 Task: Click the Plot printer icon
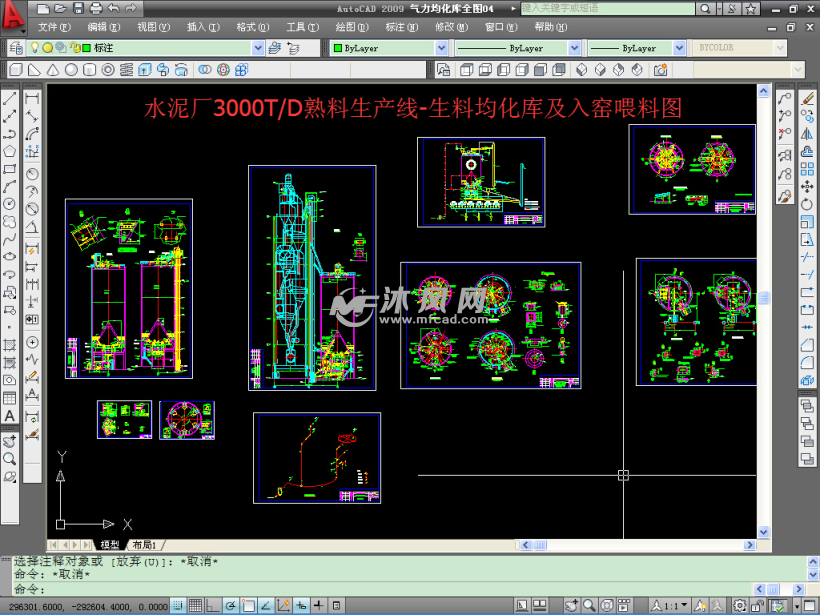click(96, 8)
